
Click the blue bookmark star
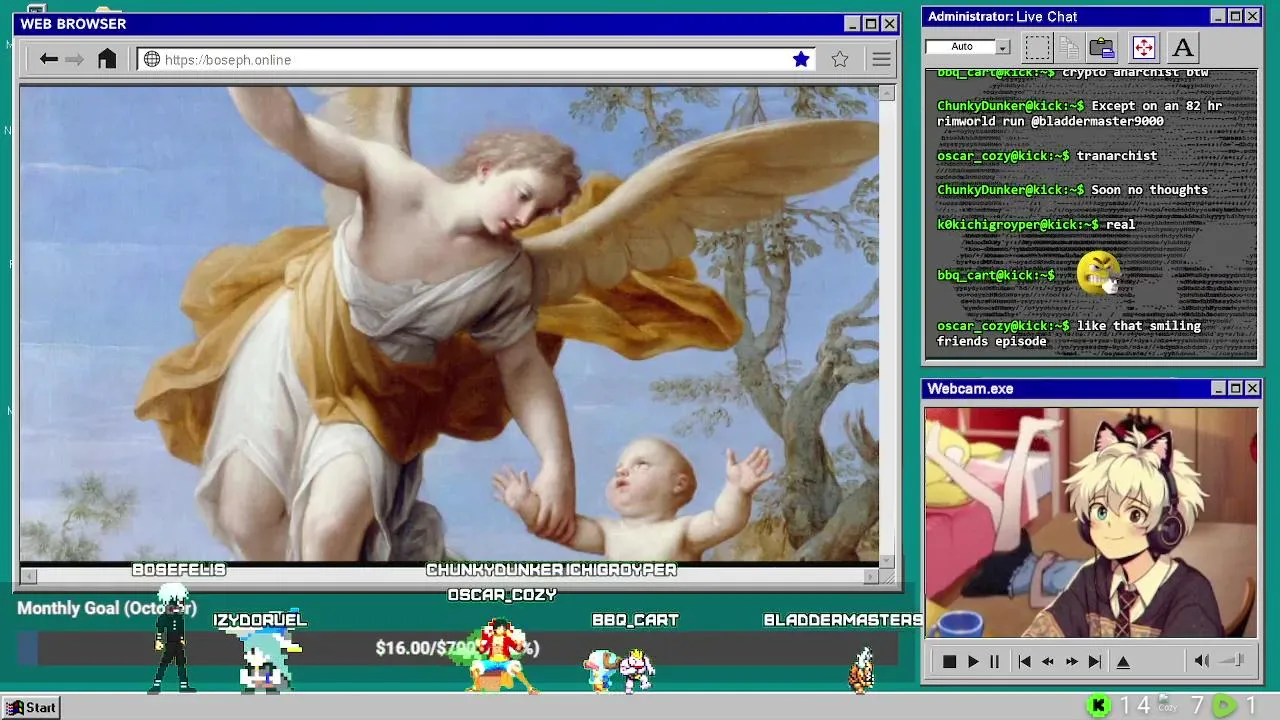pos(801,59)
